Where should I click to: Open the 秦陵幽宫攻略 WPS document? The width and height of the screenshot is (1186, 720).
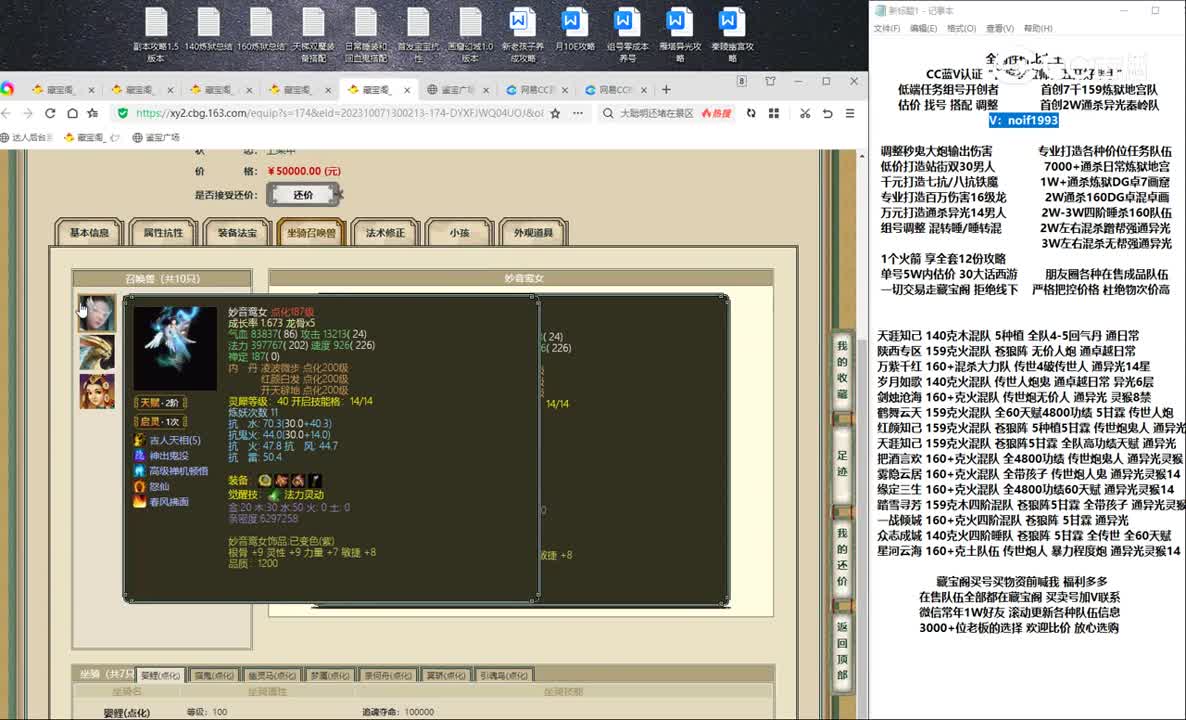click(732, 35)
